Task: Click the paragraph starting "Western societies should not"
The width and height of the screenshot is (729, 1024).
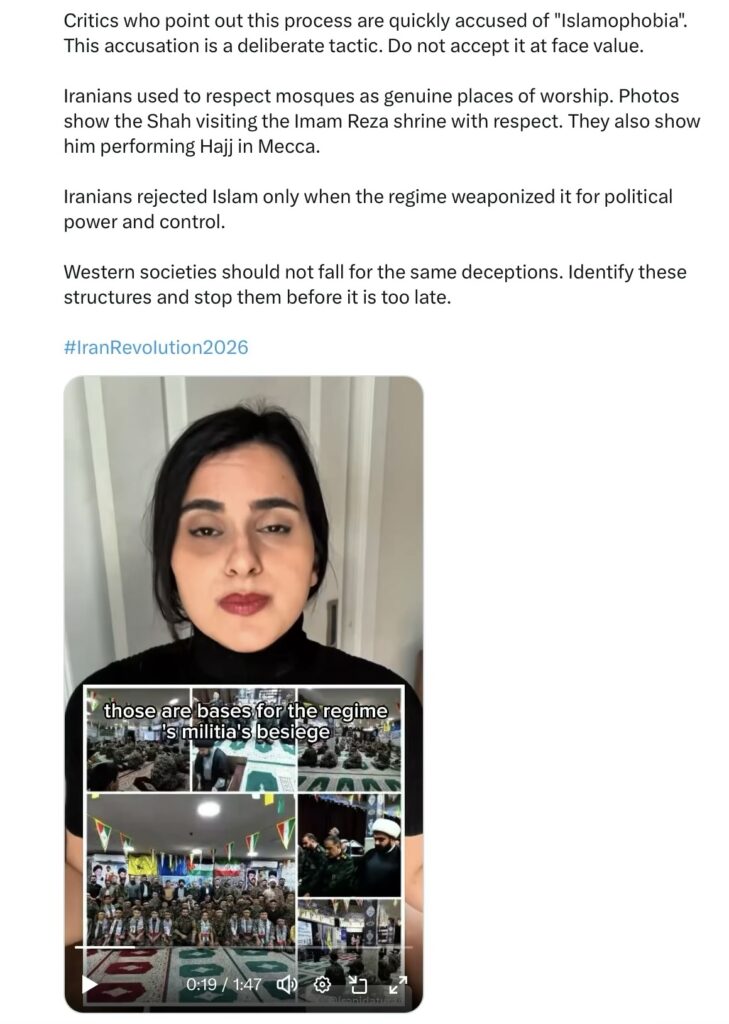Action: (375, 284)
